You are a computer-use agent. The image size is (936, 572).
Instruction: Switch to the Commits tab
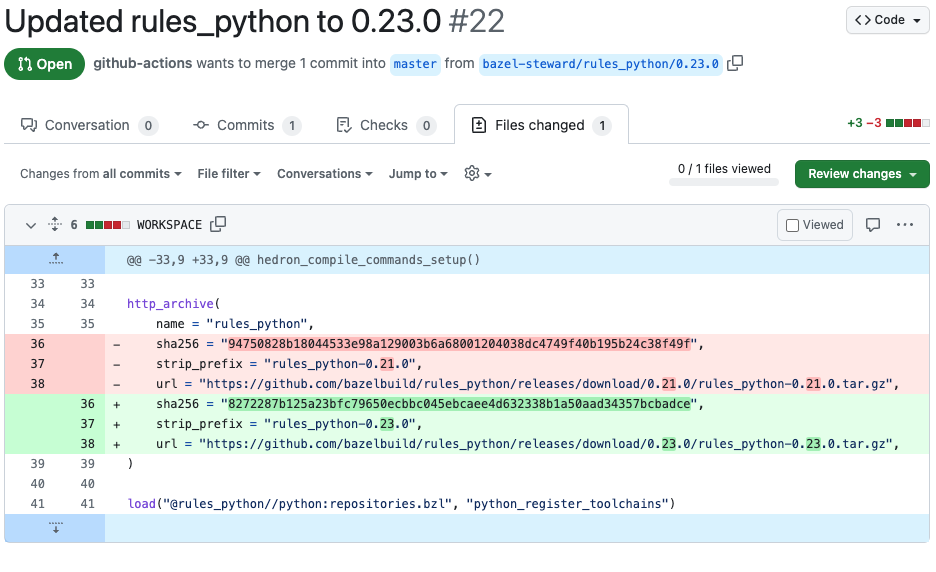click(247, 125)
